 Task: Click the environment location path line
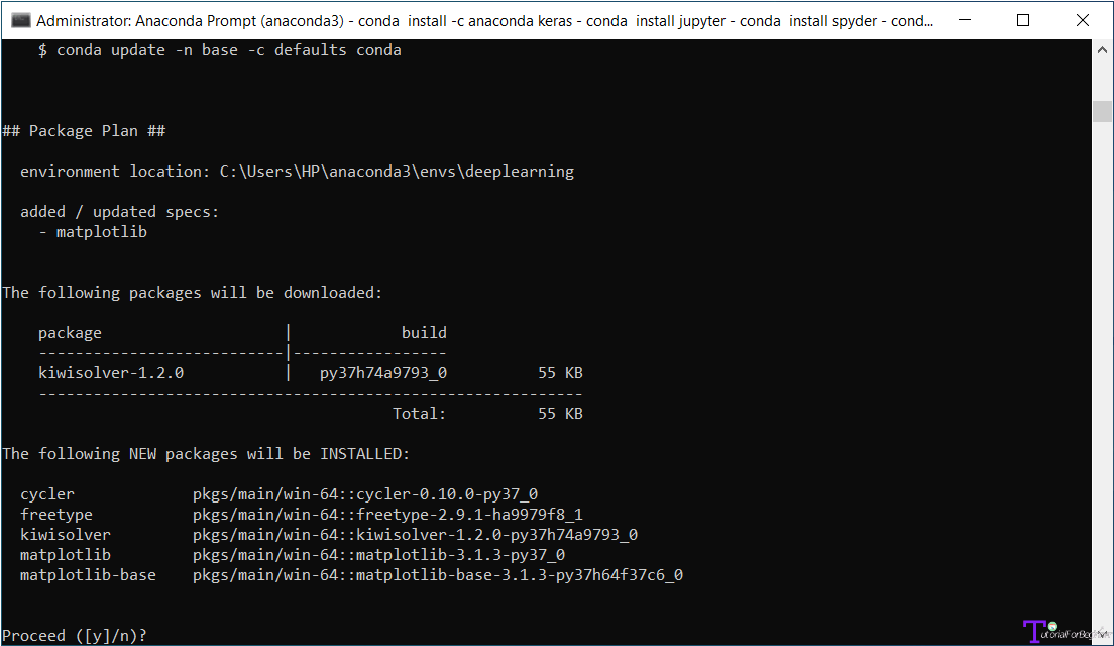point(297,171)
